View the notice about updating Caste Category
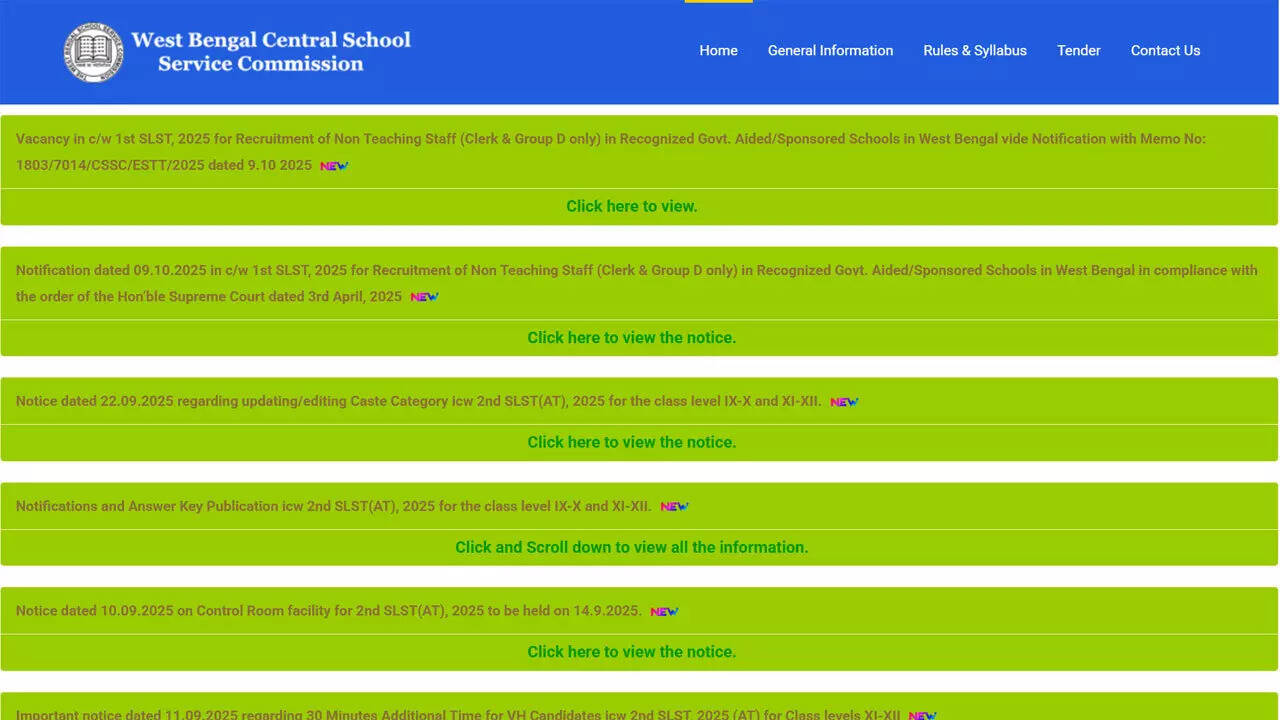 click(x=631, y=442)
